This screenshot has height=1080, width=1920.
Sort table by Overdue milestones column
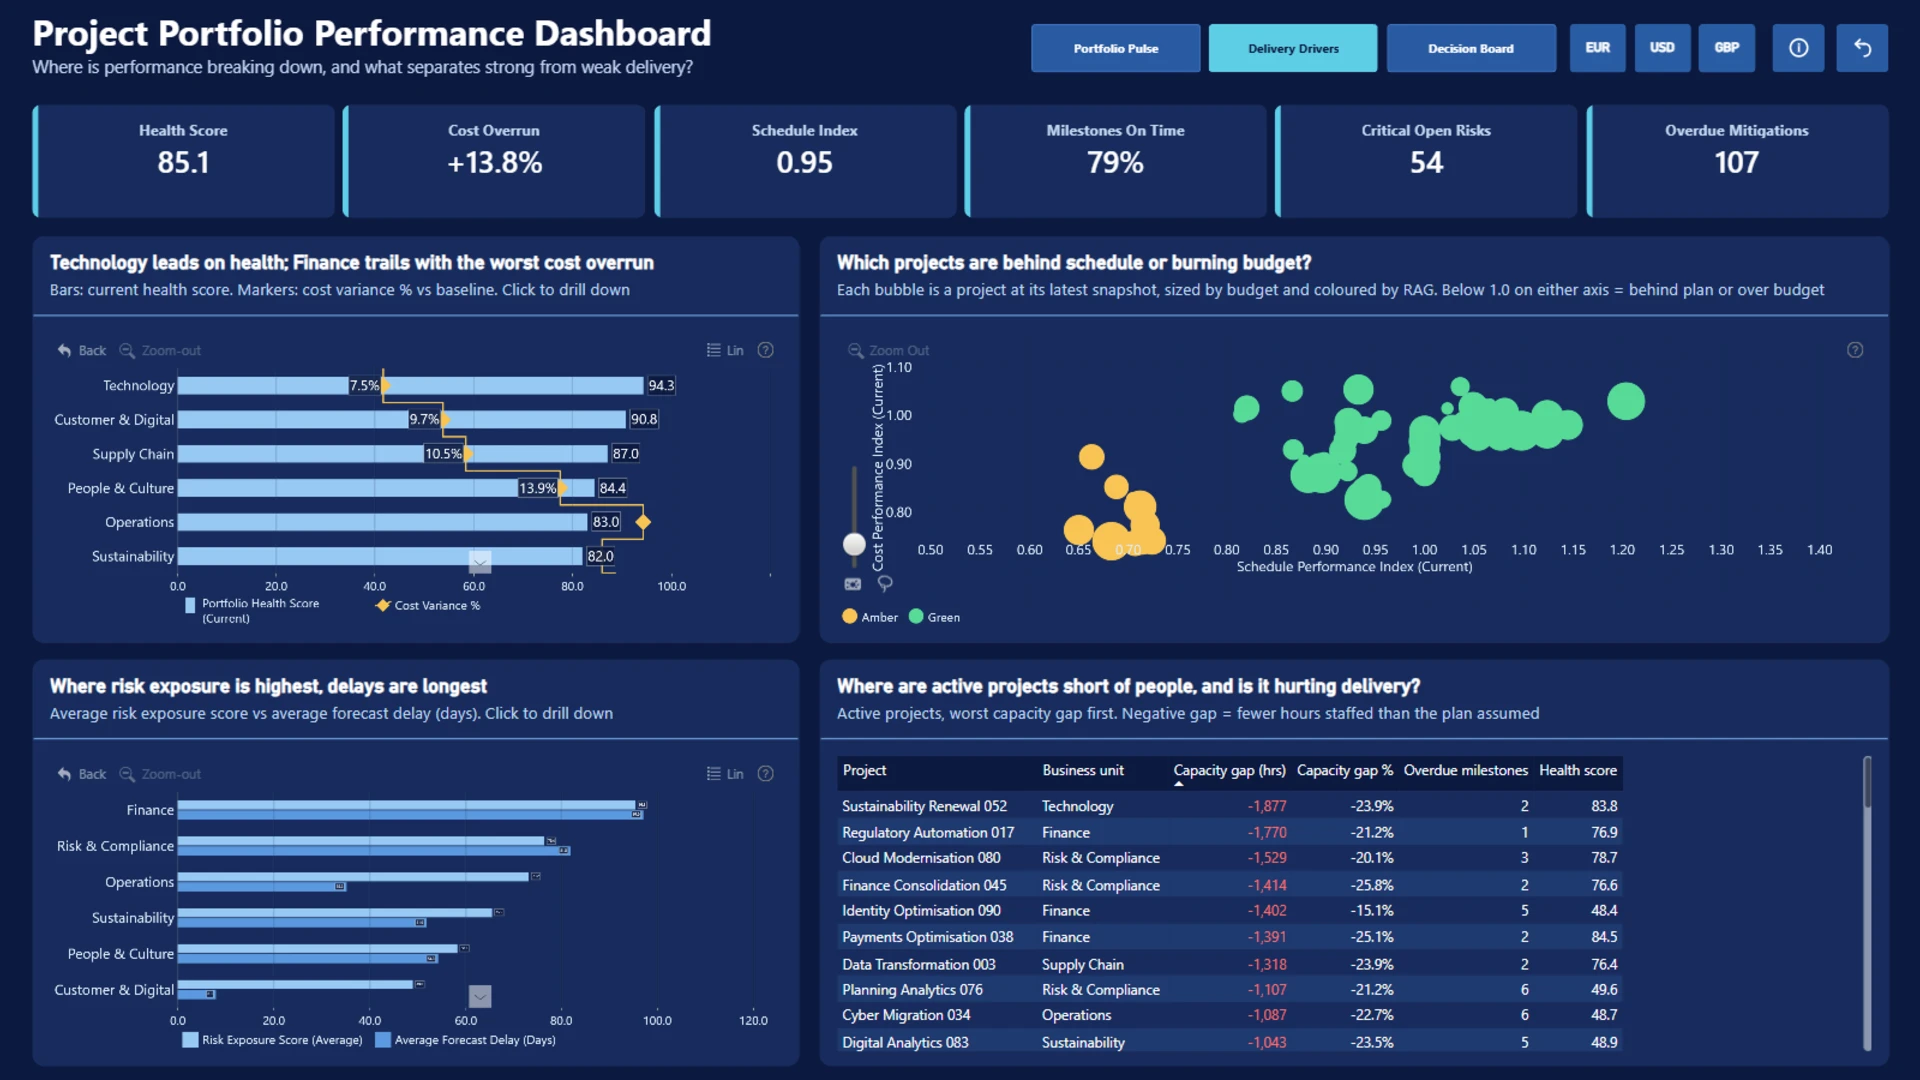1466,770
